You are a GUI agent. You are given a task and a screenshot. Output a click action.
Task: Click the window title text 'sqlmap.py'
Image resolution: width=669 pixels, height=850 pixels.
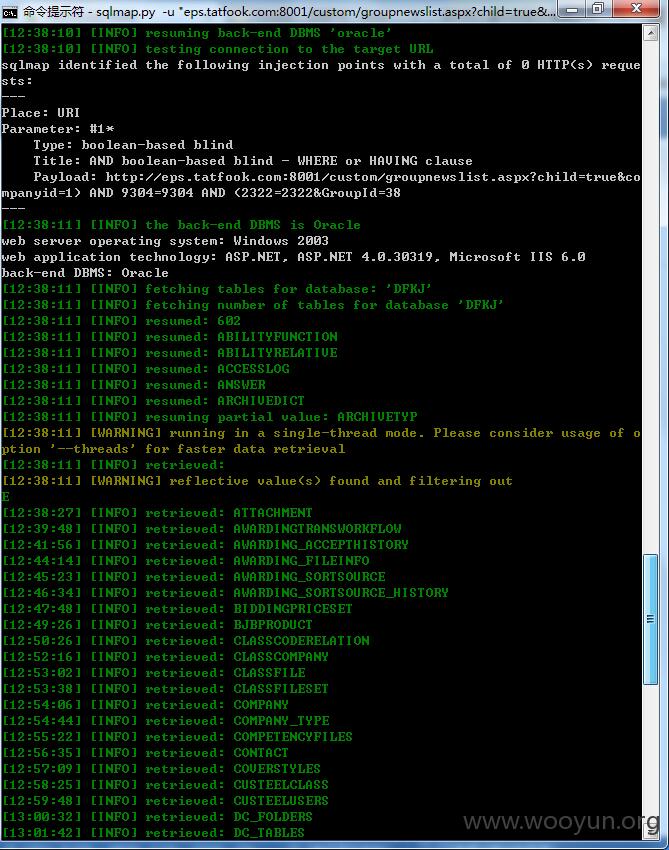point(126,11)
